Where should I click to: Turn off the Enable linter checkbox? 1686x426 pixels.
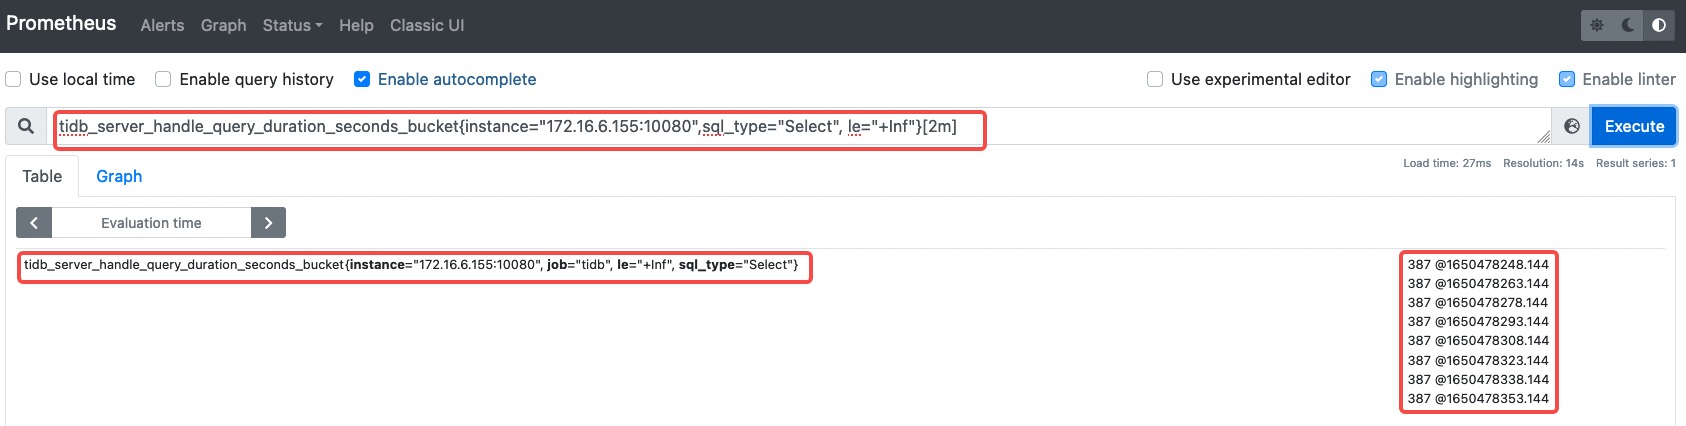tap(1567, 79)
